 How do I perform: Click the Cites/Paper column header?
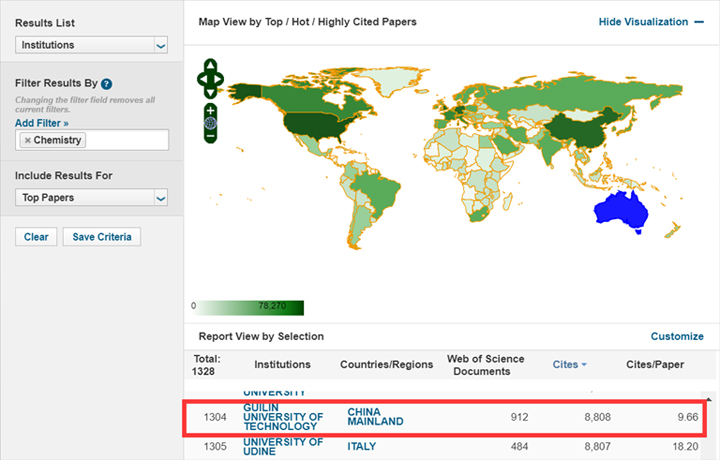point(656,365)
